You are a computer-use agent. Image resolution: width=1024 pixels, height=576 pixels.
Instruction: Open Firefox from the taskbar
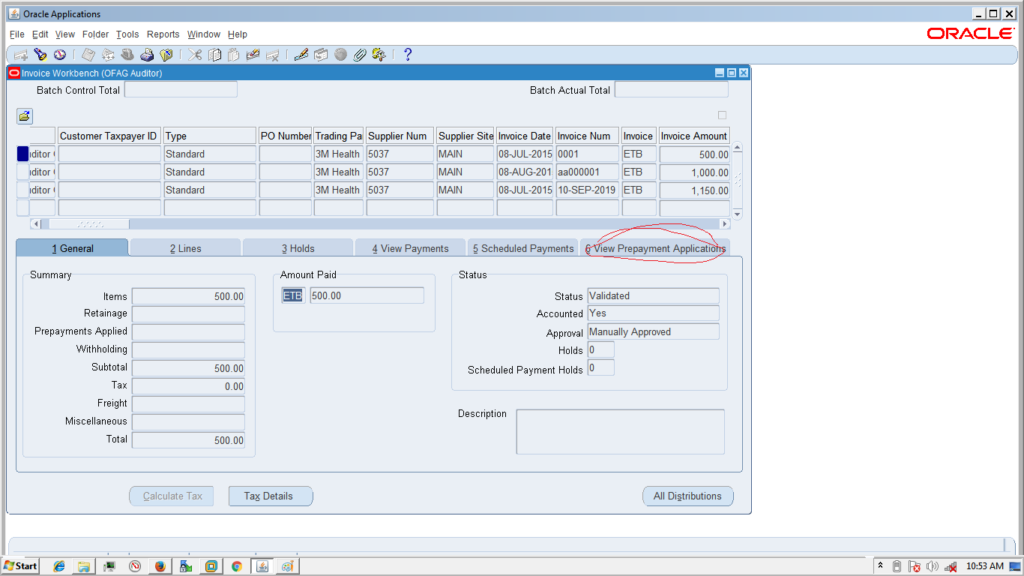160,566
